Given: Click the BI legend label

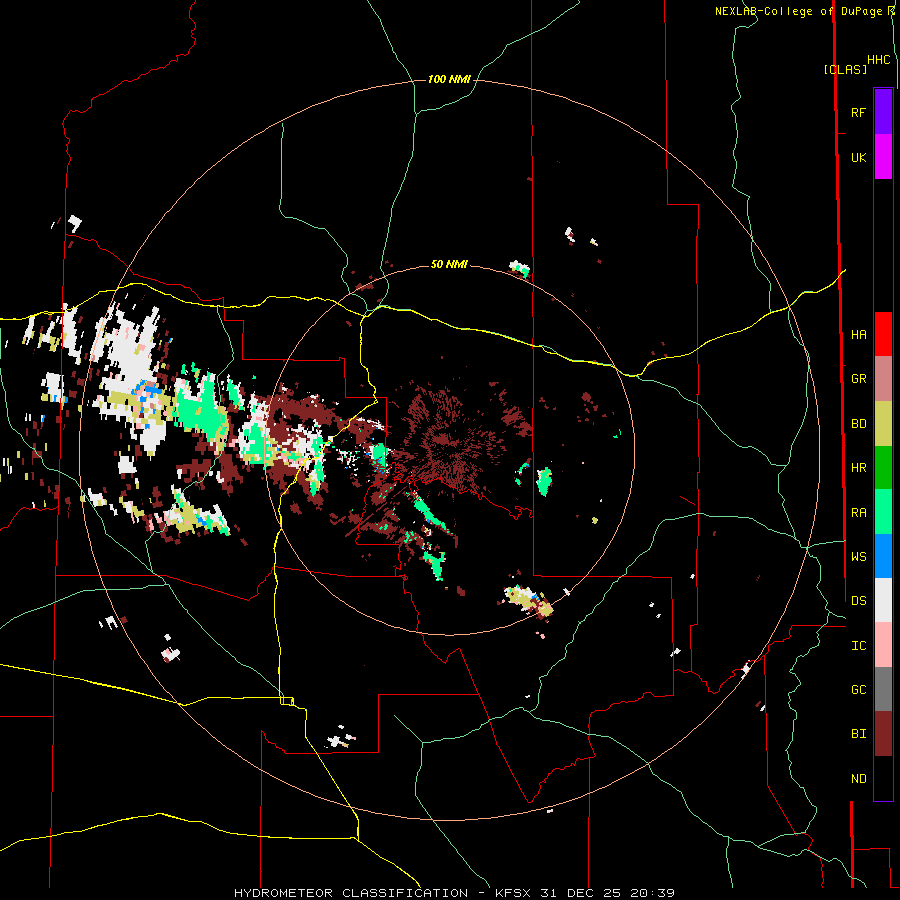Looking at the screenshot, I should coord(858,734).
